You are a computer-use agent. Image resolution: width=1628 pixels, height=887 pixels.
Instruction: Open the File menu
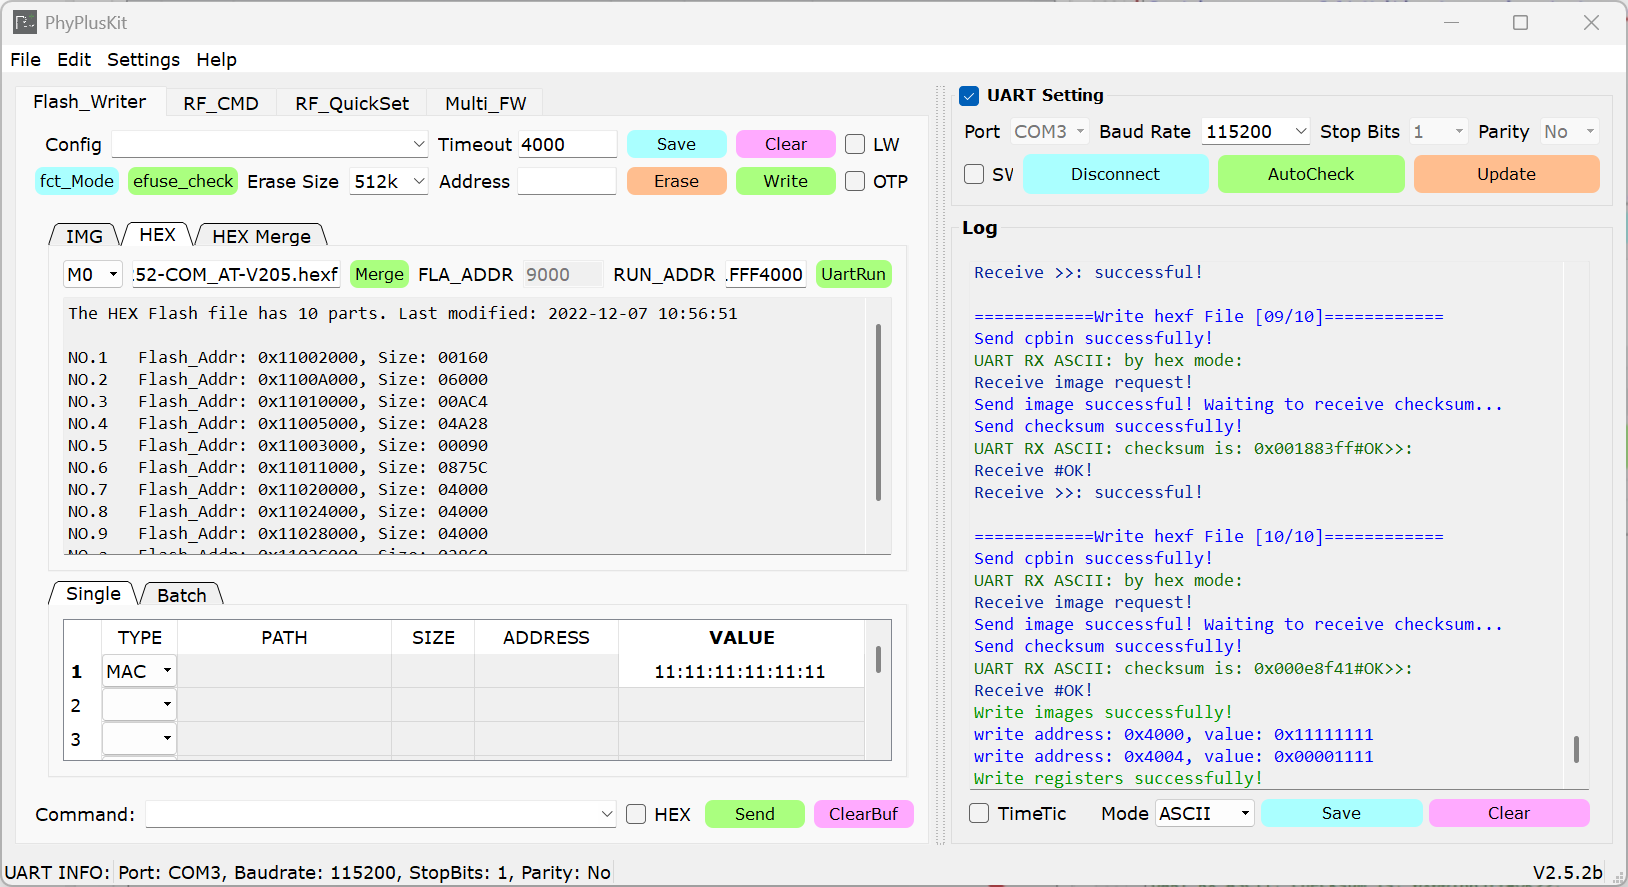pos(26,59)
